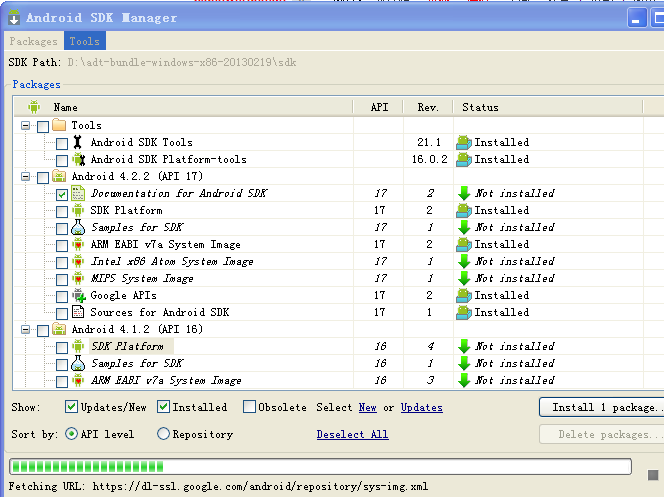Open the Packages menu
This screenshot has height=497, width=664.
point(33,41)
